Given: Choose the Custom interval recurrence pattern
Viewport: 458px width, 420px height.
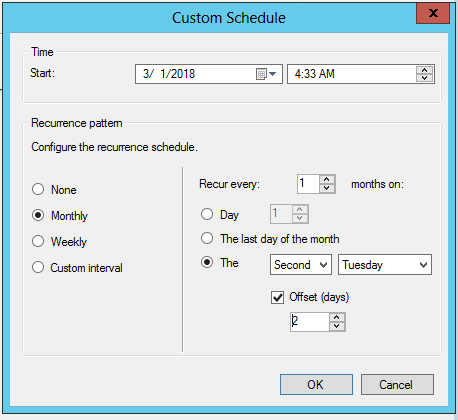Looking at the screenshot, I should point(38,267).
